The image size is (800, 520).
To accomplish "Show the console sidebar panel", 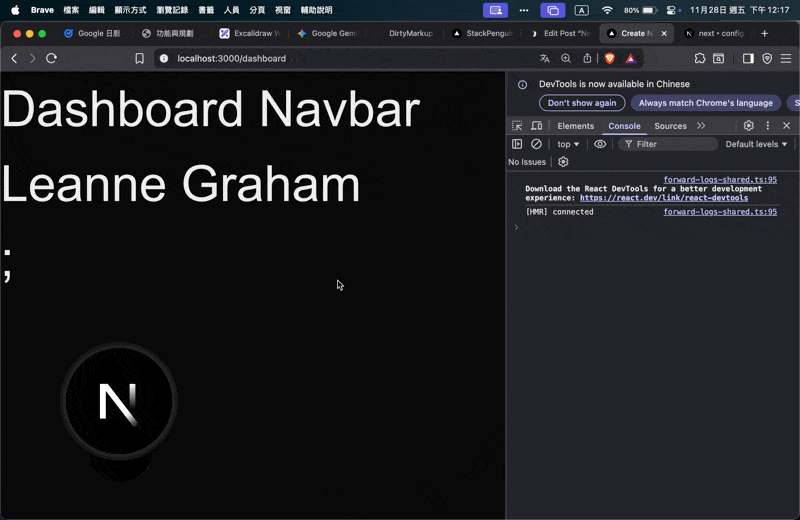I will (x=517, y=144).
